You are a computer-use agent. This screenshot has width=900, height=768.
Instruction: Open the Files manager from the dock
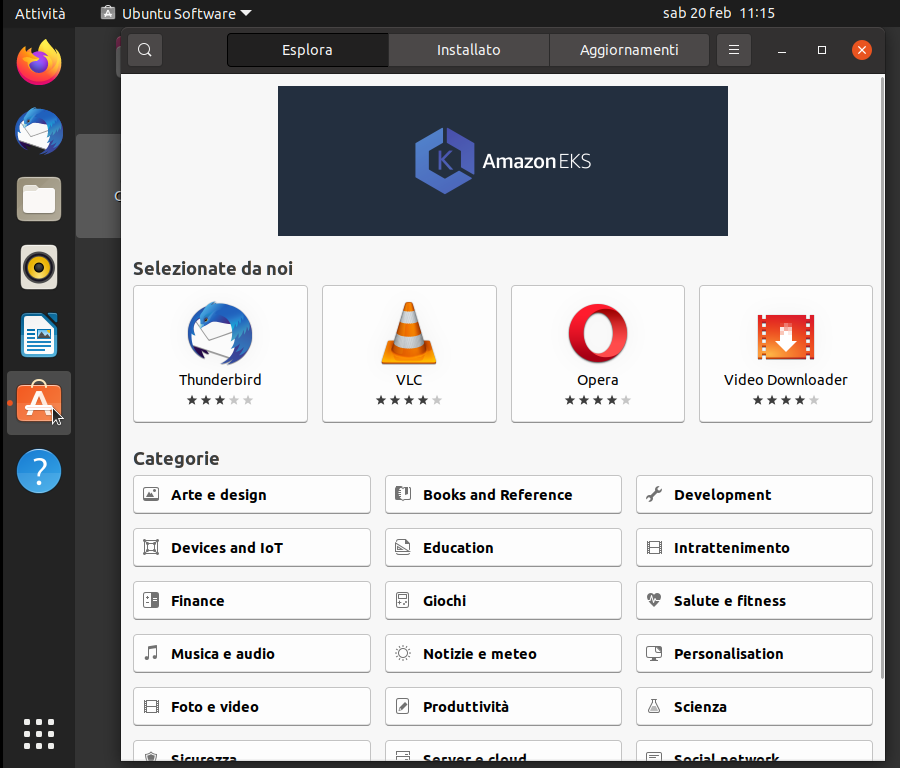pos(39,199)
